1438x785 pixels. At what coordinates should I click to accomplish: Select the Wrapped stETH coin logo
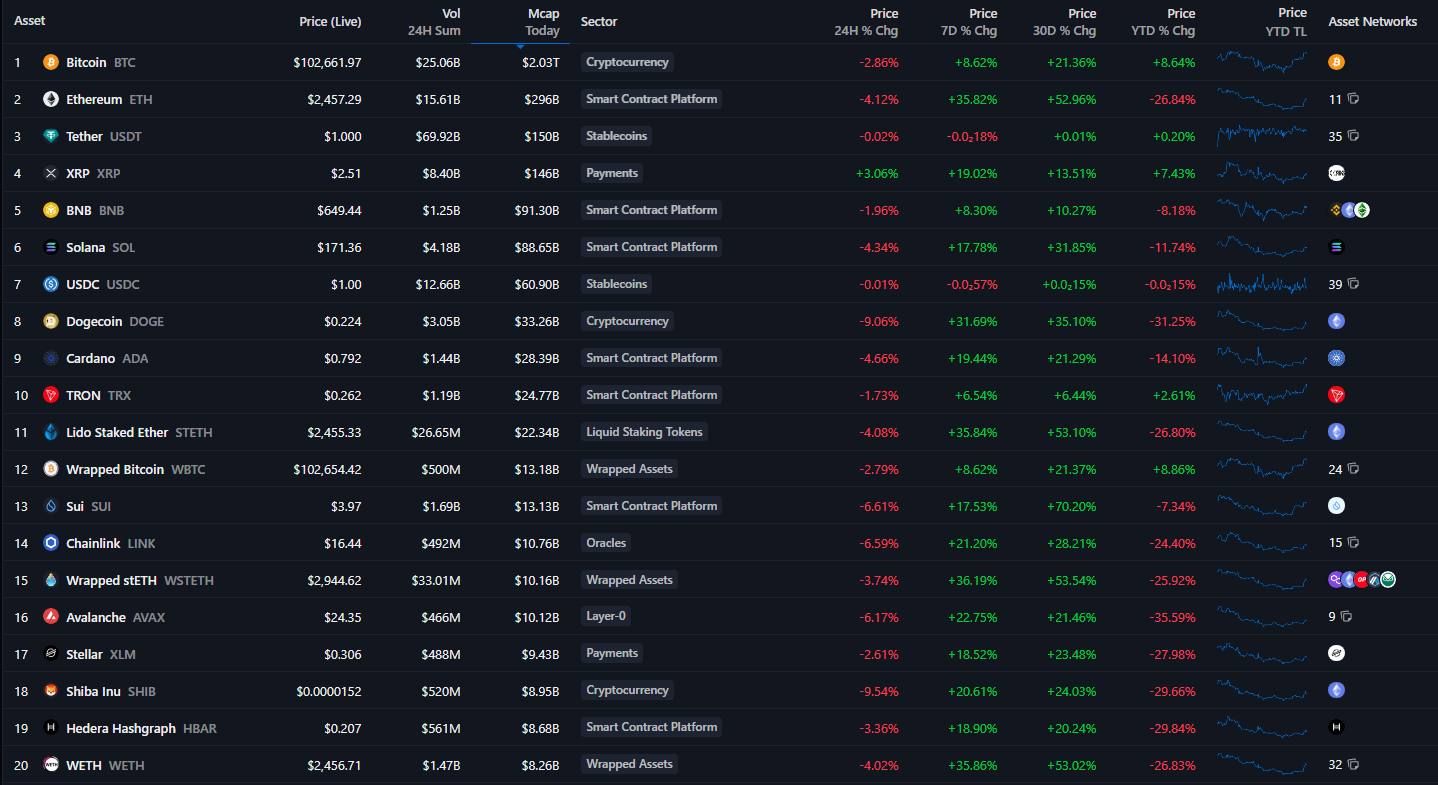pyautogui.click(x=51, y=580)
